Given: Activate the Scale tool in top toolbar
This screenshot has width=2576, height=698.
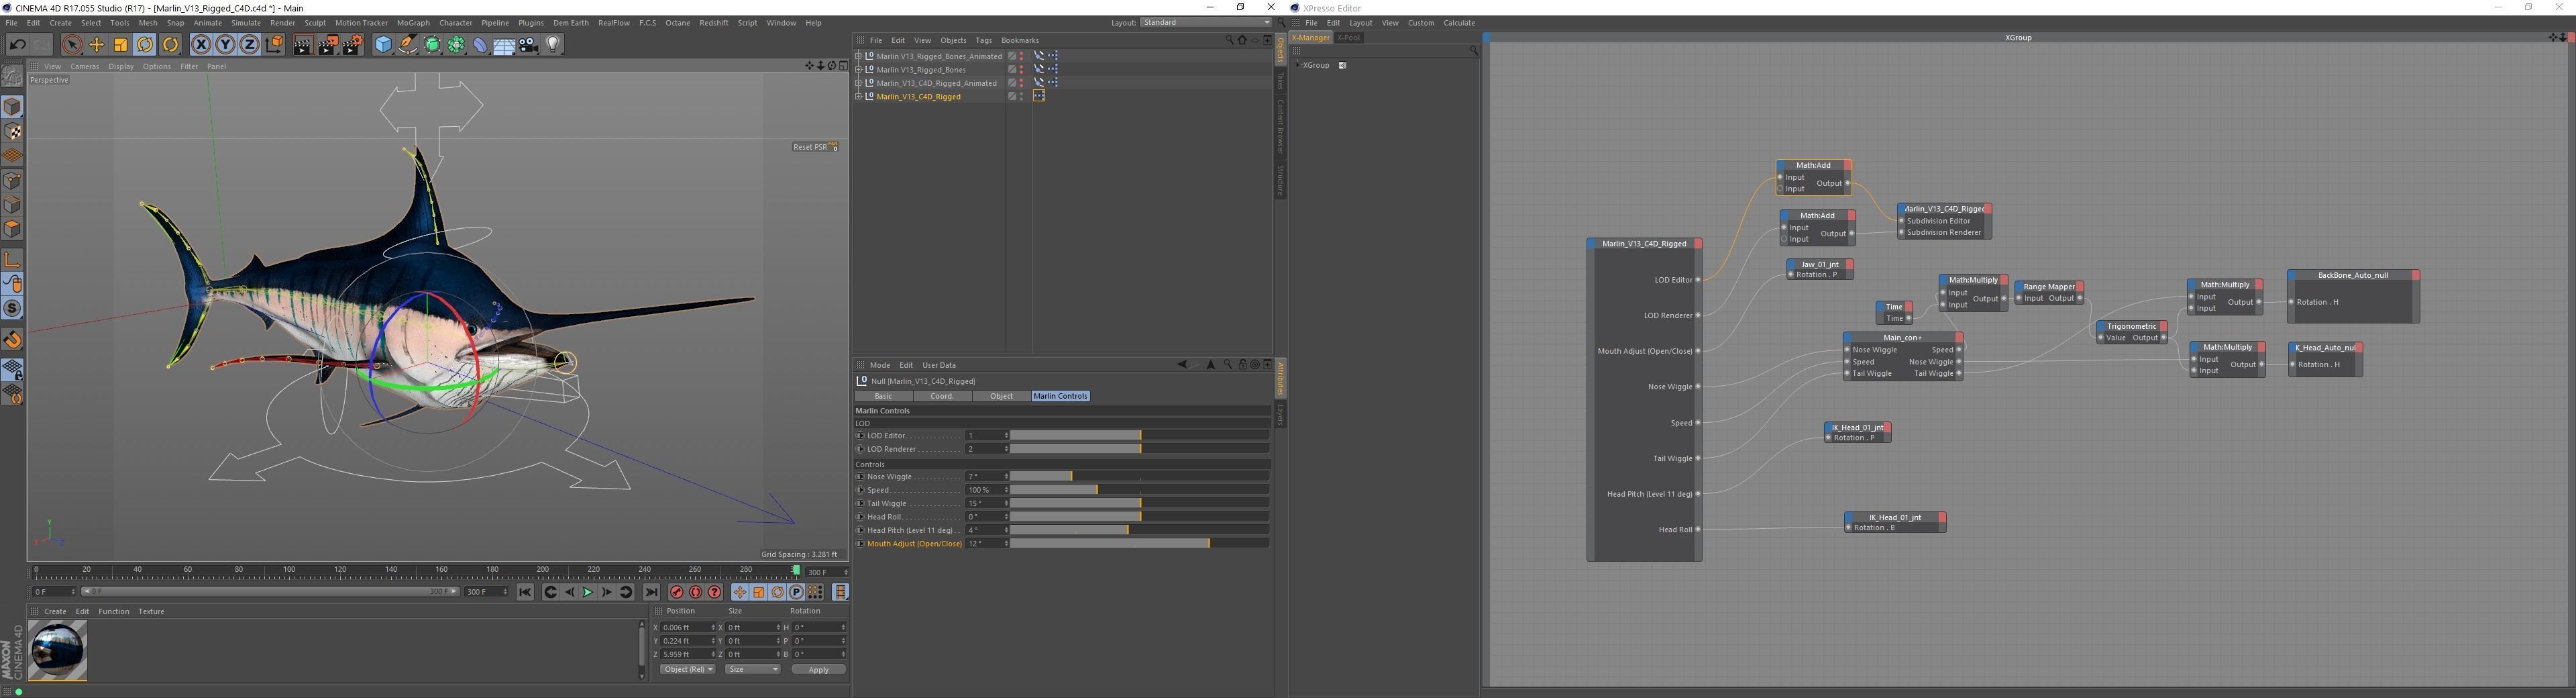Looking at the screenshot, I should point(121,44).
